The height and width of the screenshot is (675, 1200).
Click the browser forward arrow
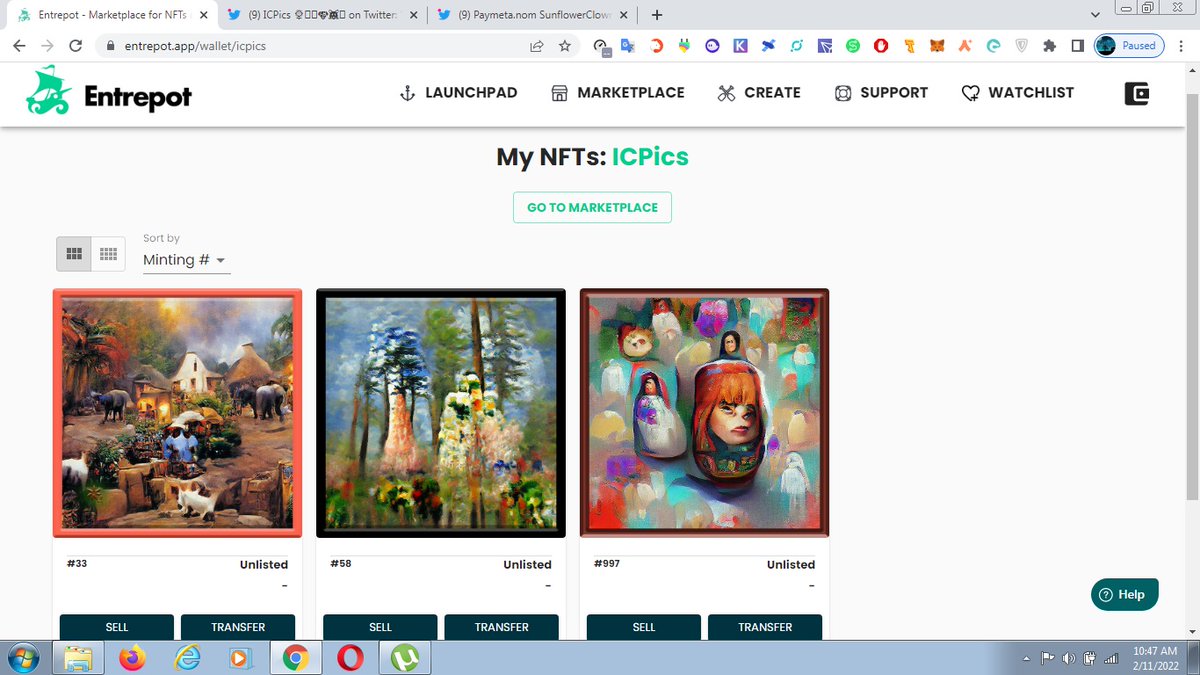click(47, 46)
